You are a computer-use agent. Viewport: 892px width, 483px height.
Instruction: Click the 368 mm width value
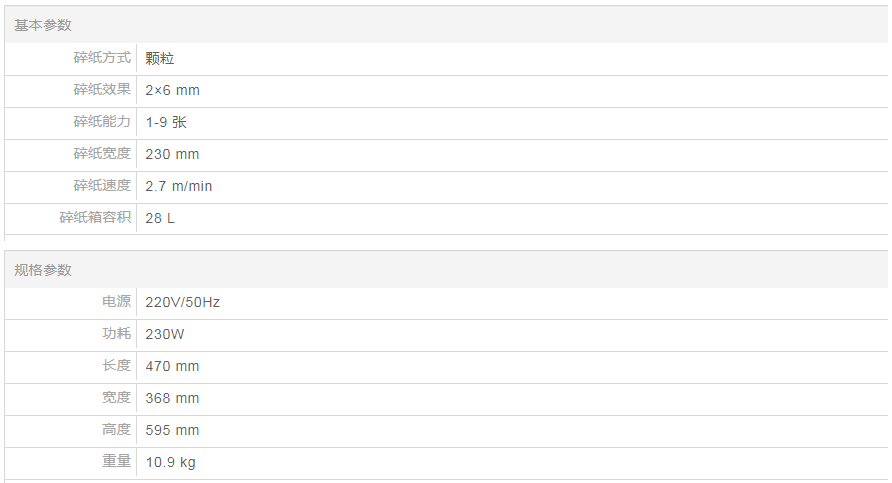point(172,398)
